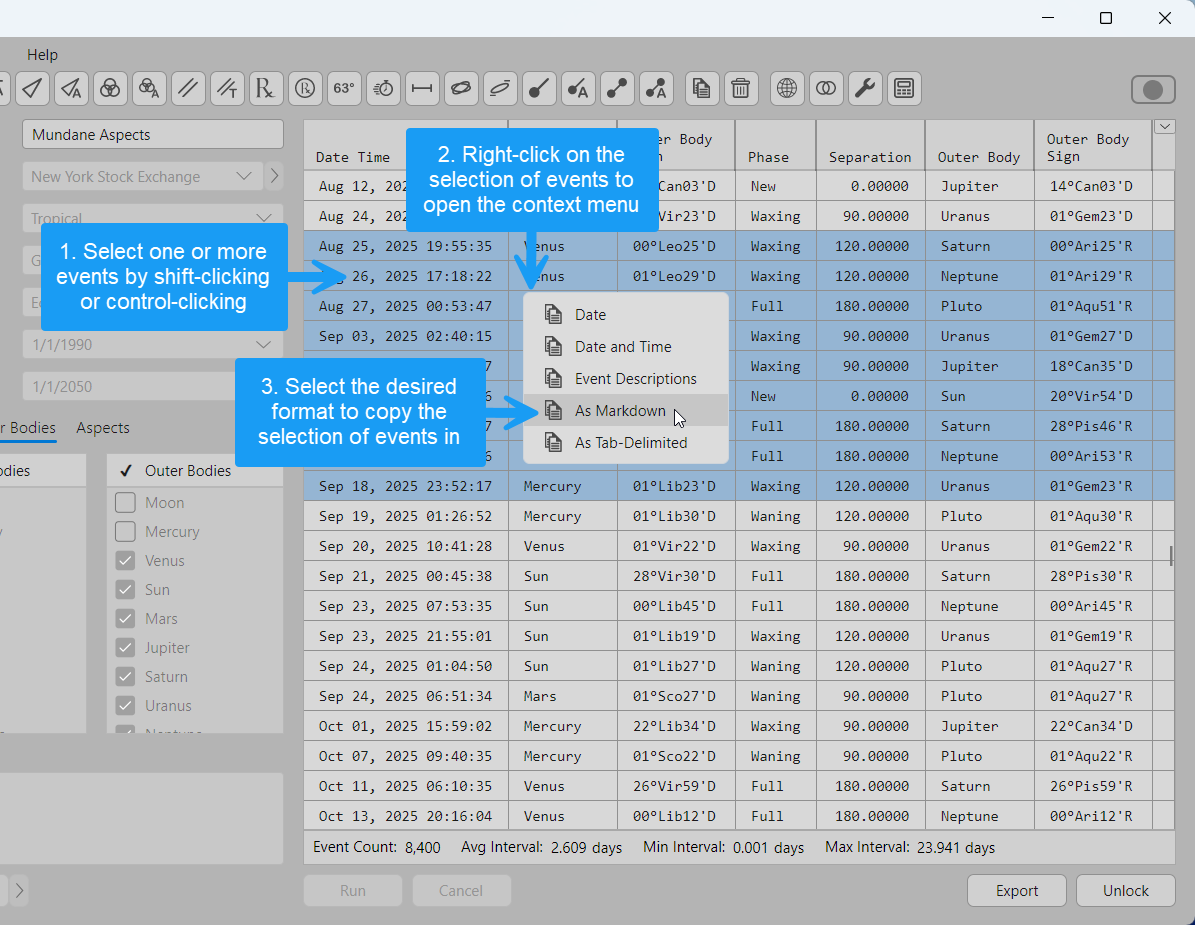Viewport: 1195px width, 925px height.
Task: Select the two-node connector 'A' tool
Action: pyautogui.click(x=656, y=88)
